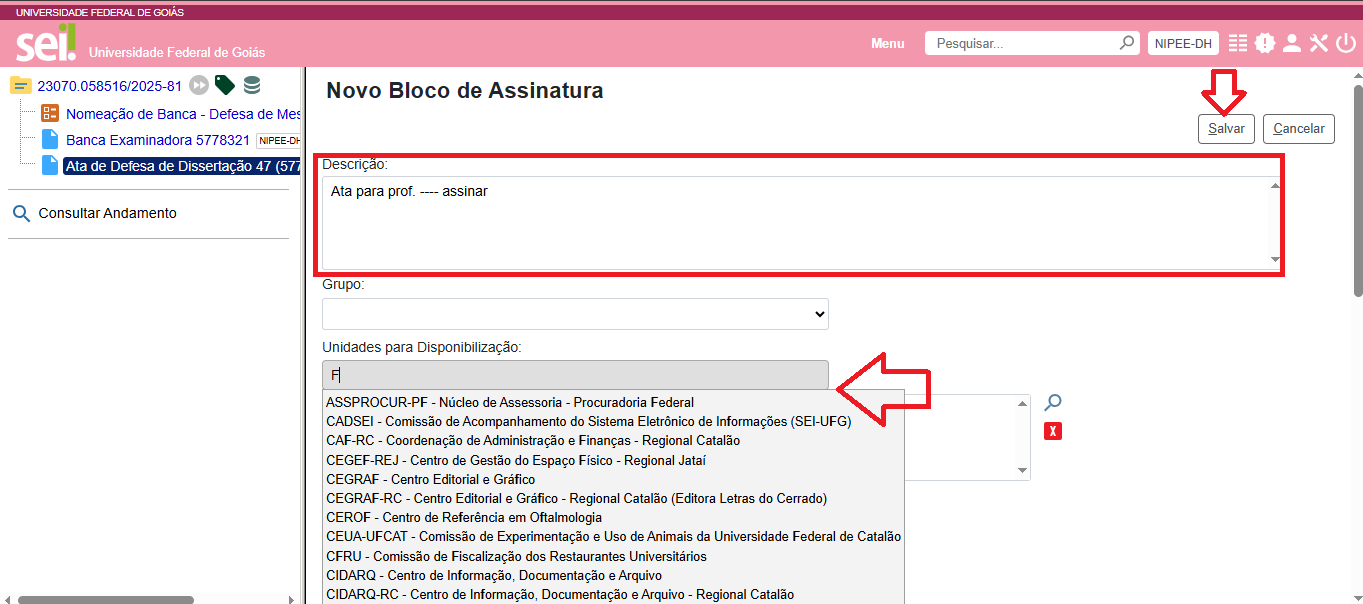1363x604 pixels.
Task: Open Banca Examinadora 5778321 document
Action: click(155, 139)
